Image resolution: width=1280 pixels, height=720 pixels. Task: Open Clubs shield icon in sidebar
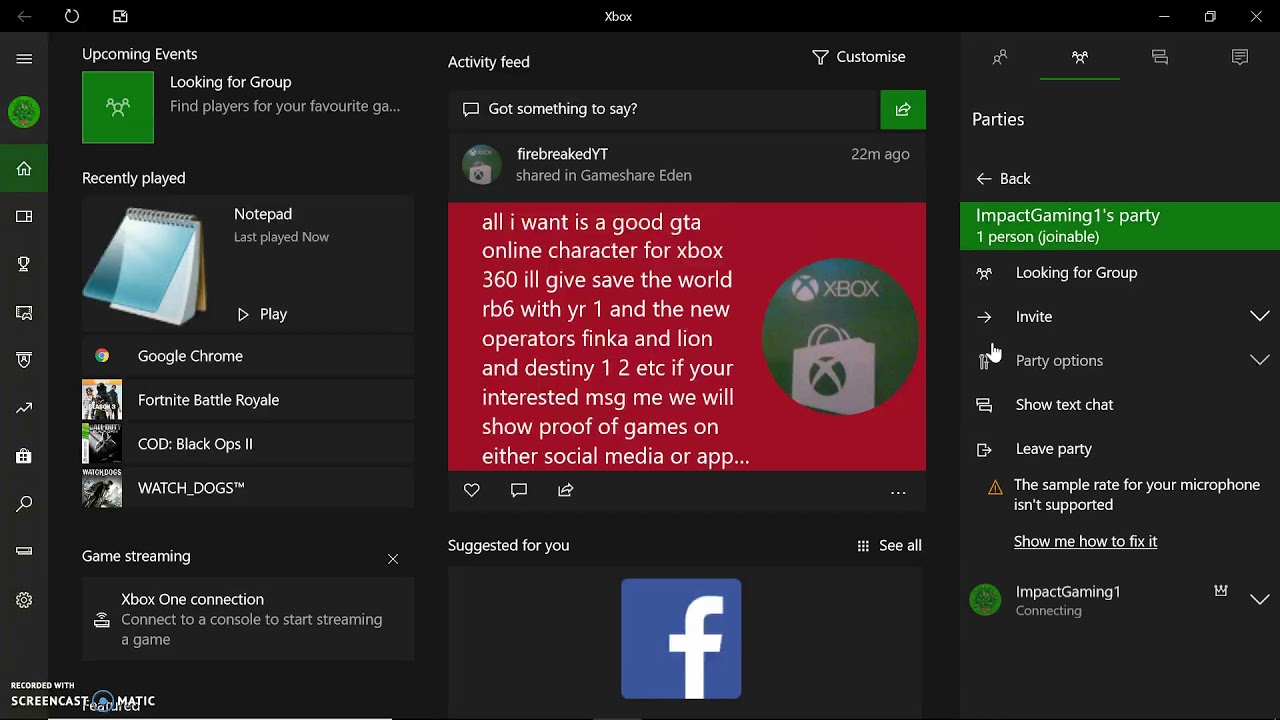(24, 360)
